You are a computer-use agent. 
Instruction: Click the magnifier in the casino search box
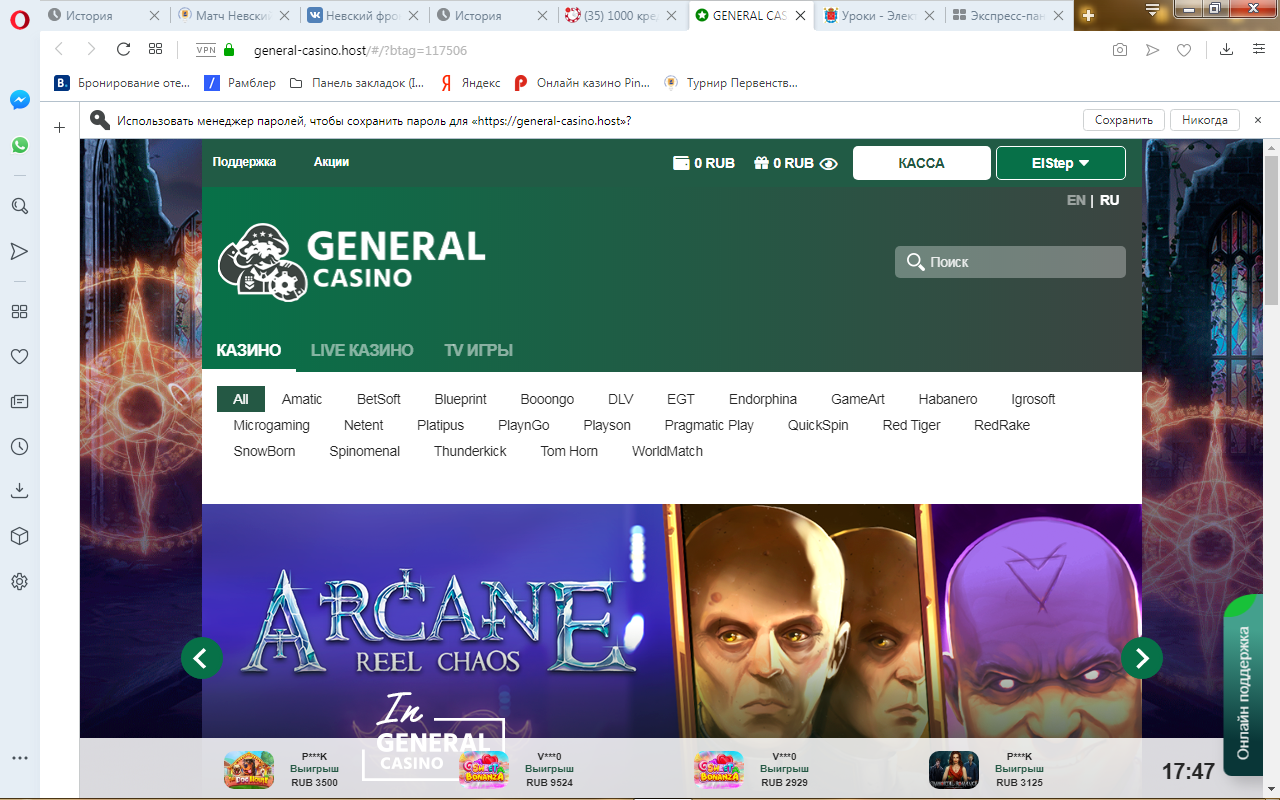click(916, 262)
